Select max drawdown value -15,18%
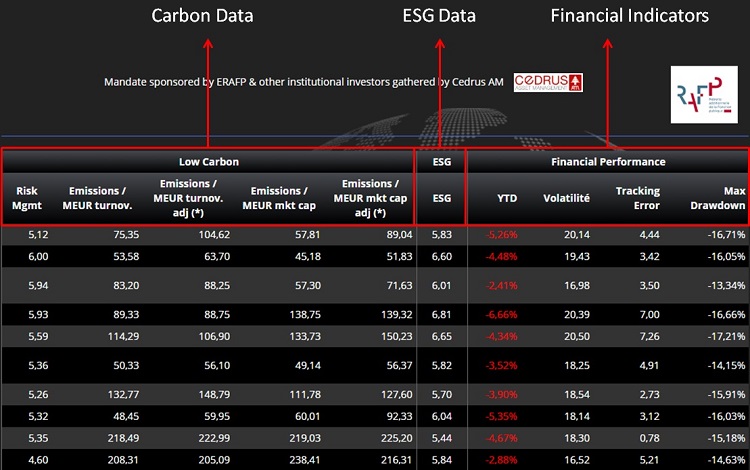 727,438
